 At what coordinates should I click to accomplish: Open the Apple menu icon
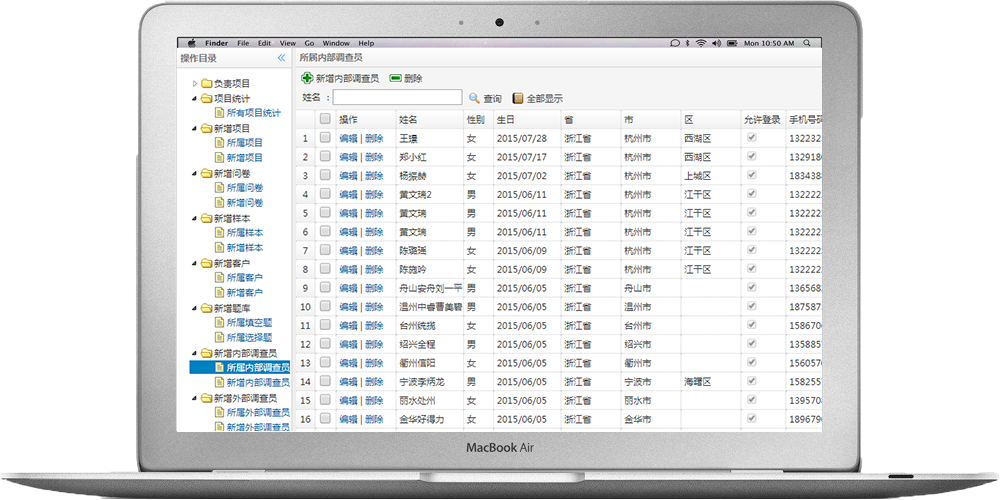click(x=191, y=43)
